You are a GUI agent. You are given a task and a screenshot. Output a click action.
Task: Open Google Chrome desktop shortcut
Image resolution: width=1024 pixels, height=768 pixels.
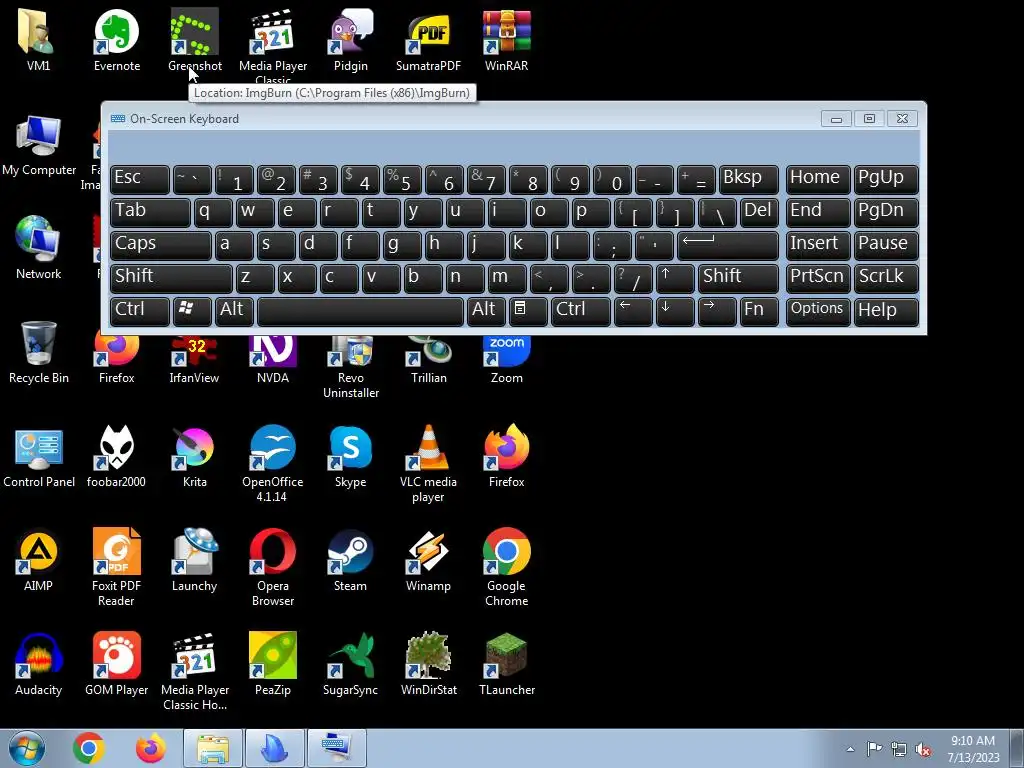(x=506, y=567)
